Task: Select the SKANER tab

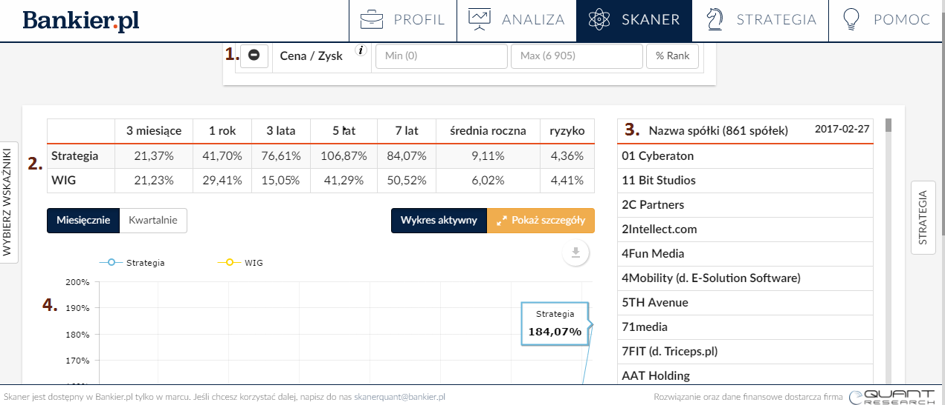Action: click(x=634, y=20)
